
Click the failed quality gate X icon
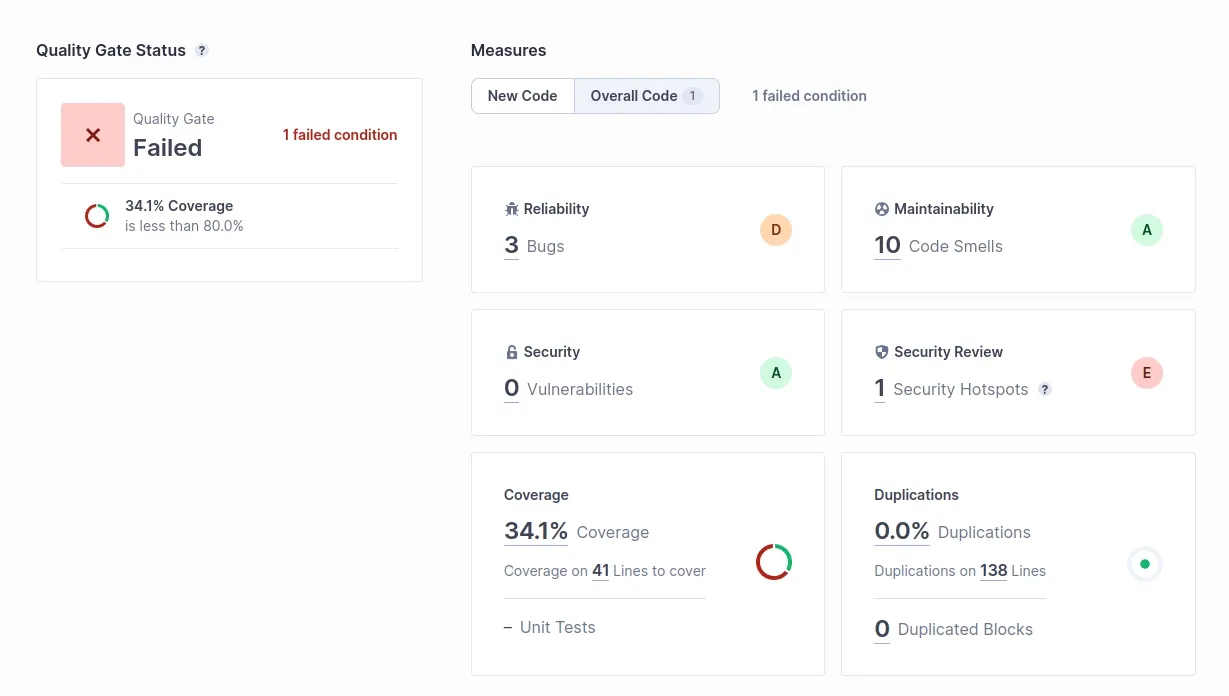click(x=92, y=134)
